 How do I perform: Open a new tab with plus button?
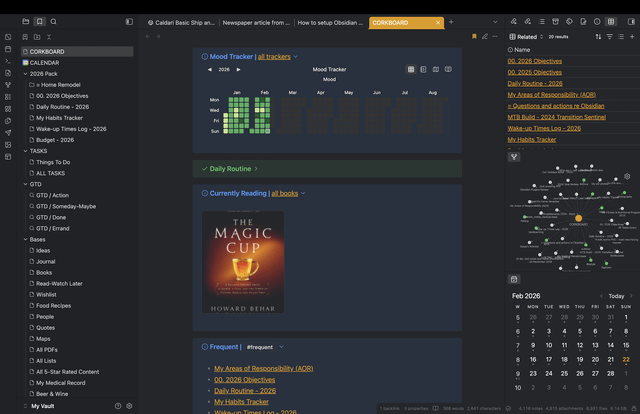point(451,22)
